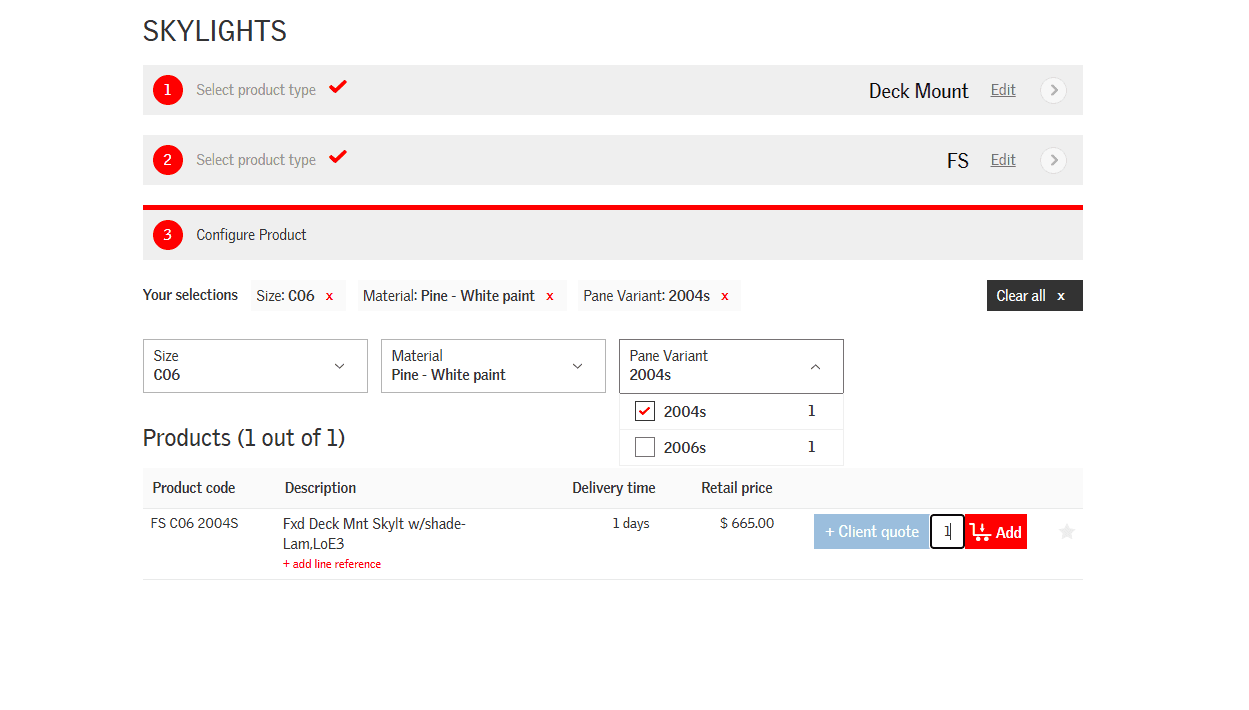Click step 3 Configure Product header
The image size is (1249, 710).
click(x=613, y=235)
